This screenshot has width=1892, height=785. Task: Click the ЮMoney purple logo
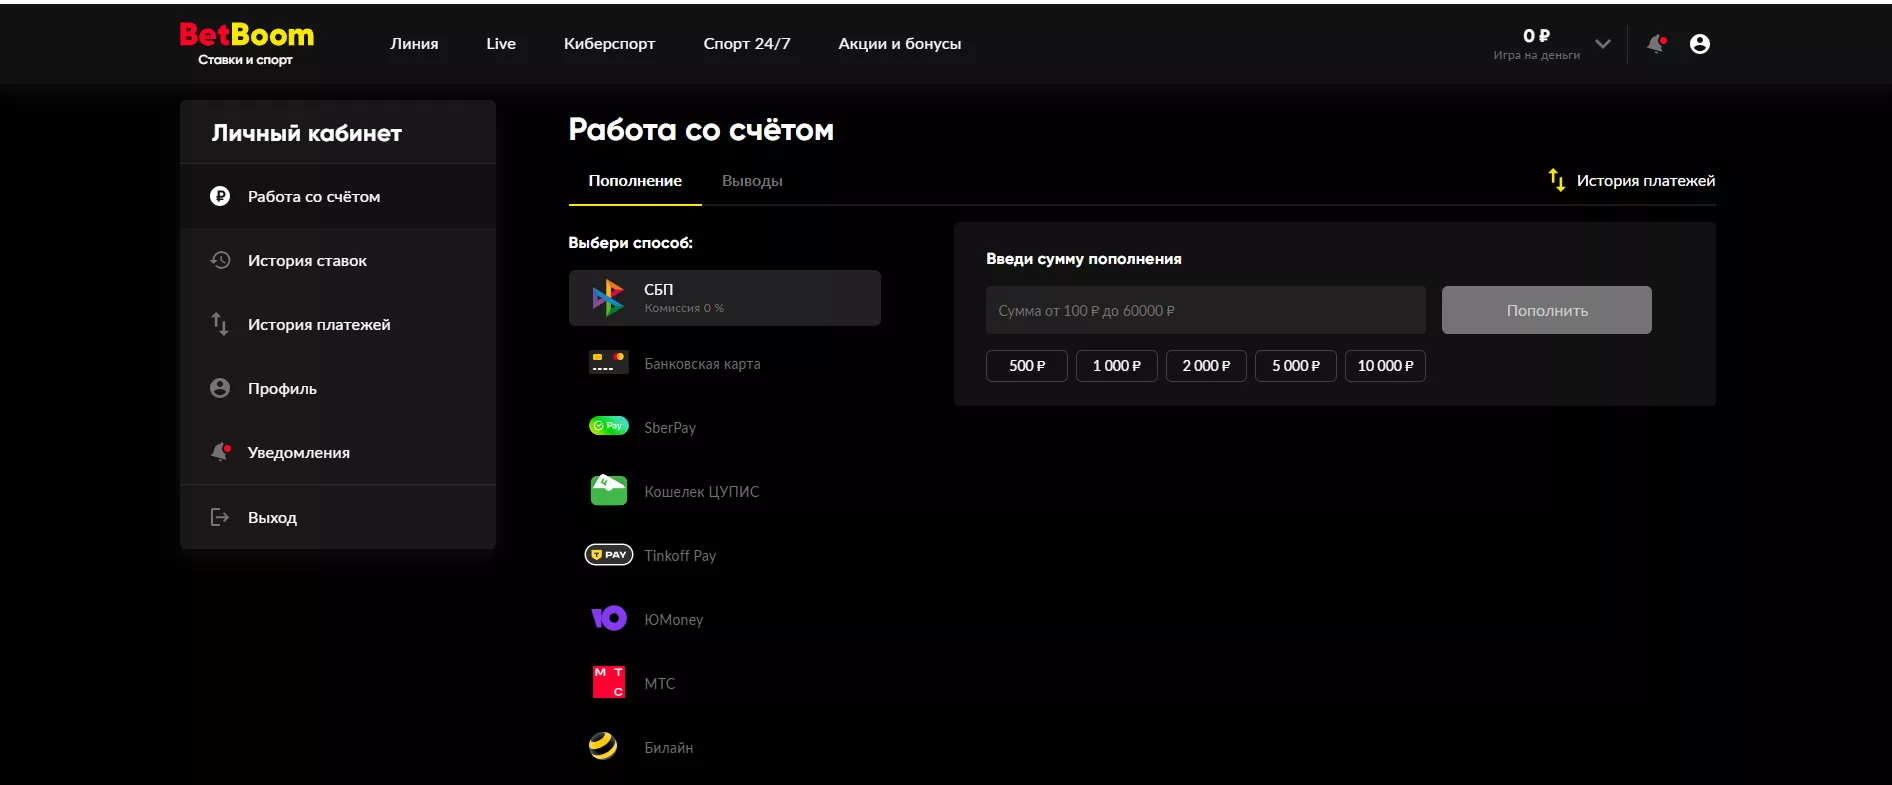pos(608,618)
